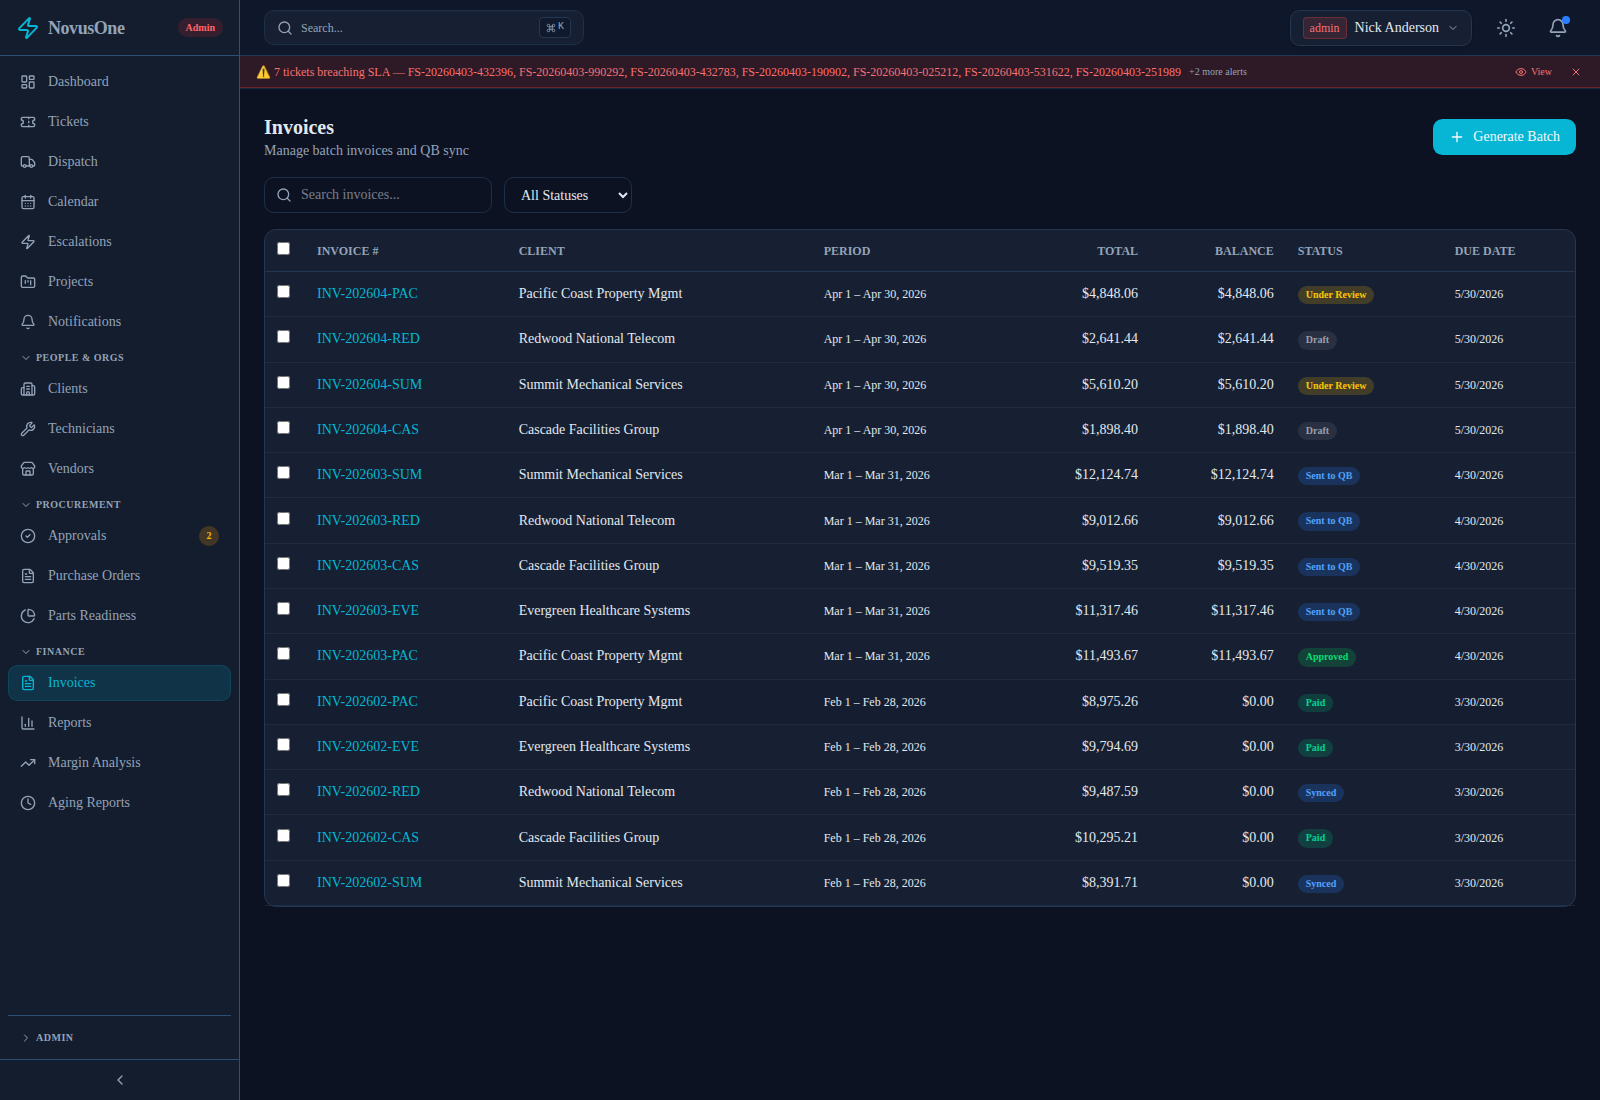Click the Technicians wrench icon
Screen dimensions: 1600x1100
pos(28,429)
